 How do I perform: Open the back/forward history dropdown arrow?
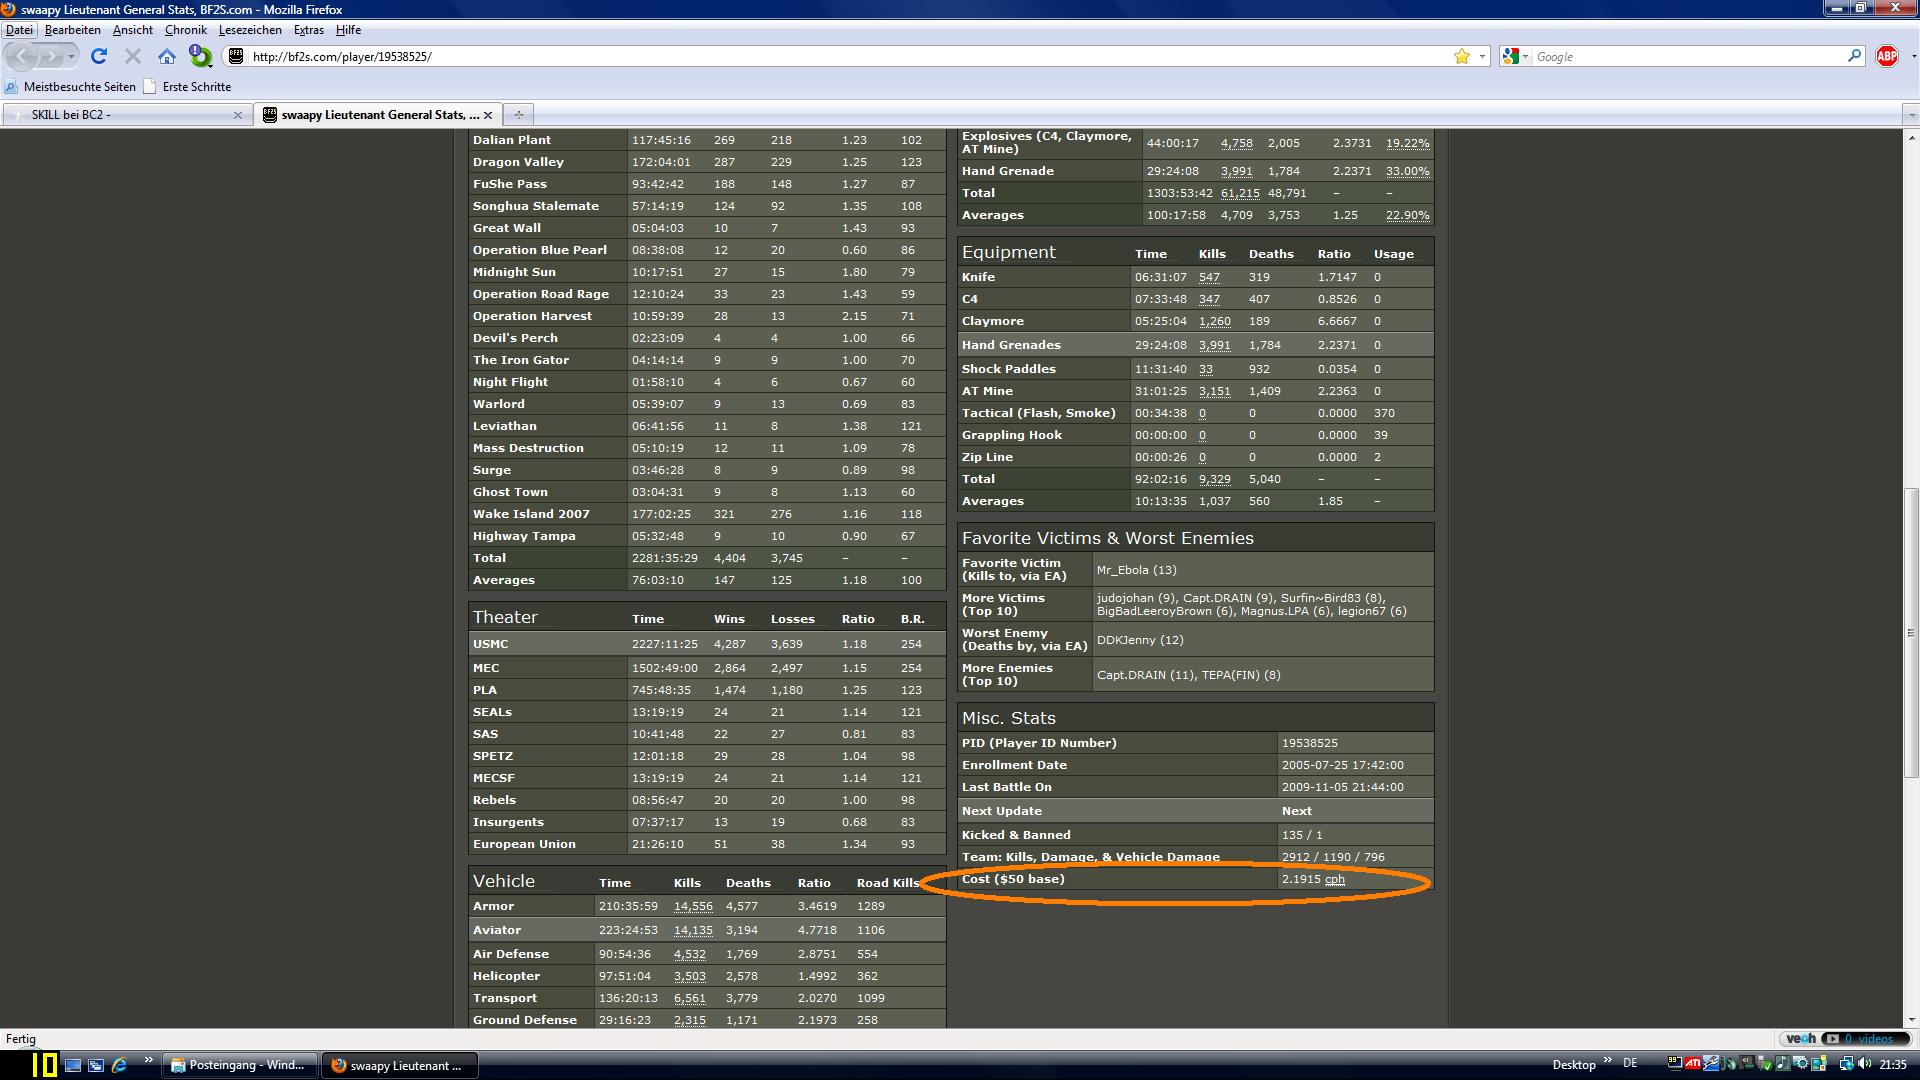click(x=71, y=57)
